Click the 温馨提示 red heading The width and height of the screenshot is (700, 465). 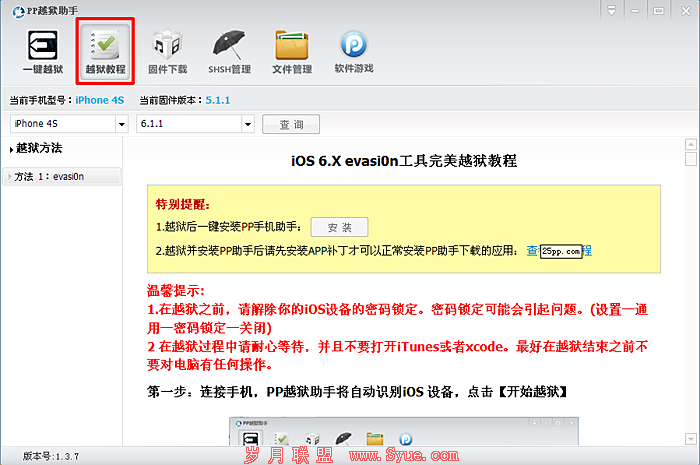pos(175,291)
